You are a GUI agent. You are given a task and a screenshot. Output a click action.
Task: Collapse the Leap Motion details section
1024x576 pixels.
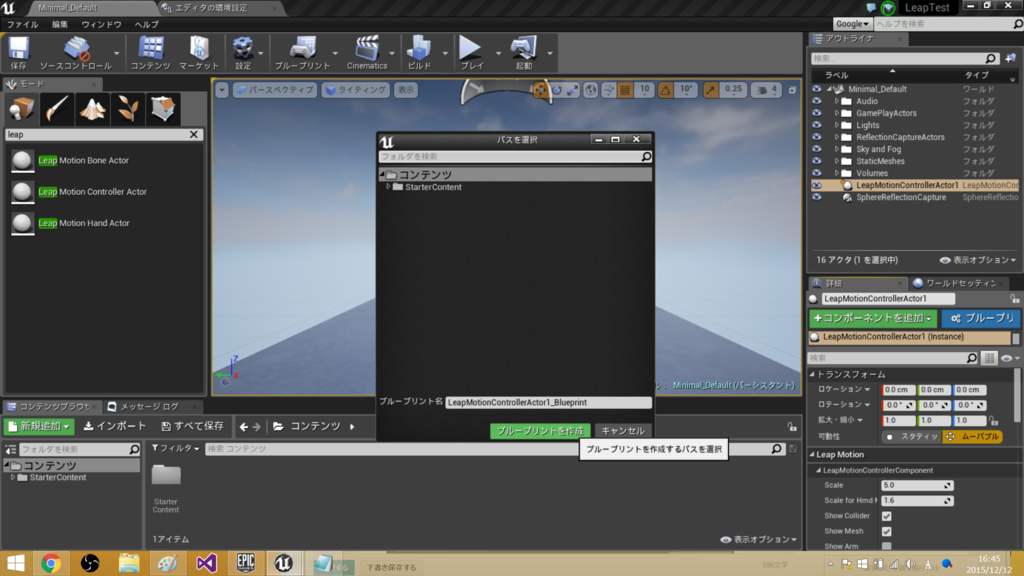[x=812, y=455]
